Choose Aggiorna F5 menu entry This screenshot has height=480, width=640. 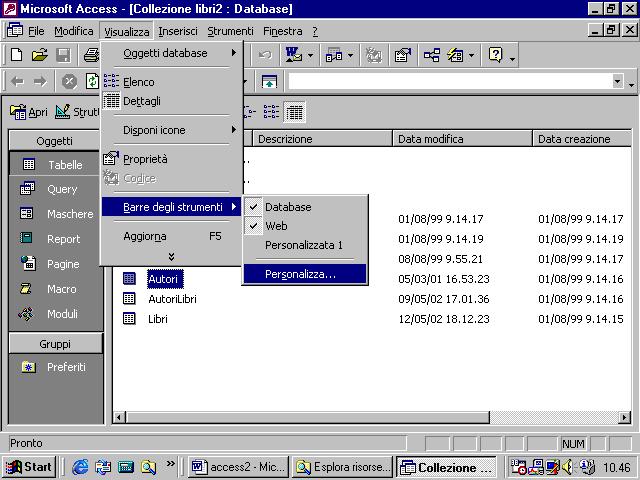[171, 236]
